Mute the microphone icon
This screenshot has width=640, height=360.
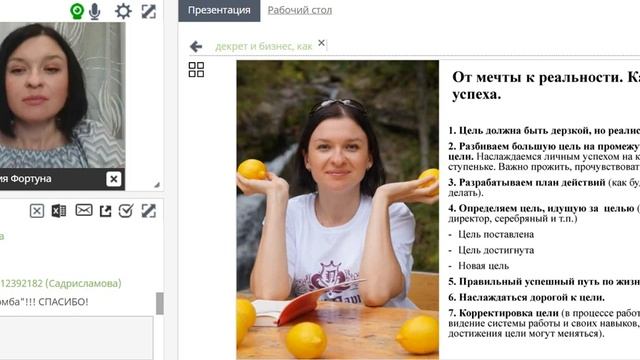point(95,11)
